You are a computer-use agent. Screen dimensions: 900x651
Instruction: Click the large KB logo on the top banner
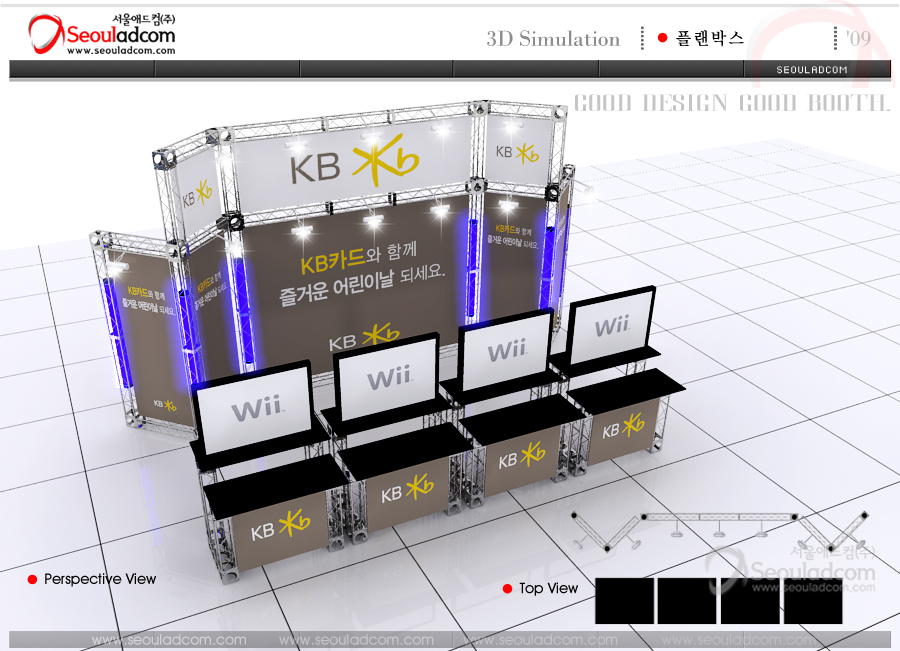355,162
